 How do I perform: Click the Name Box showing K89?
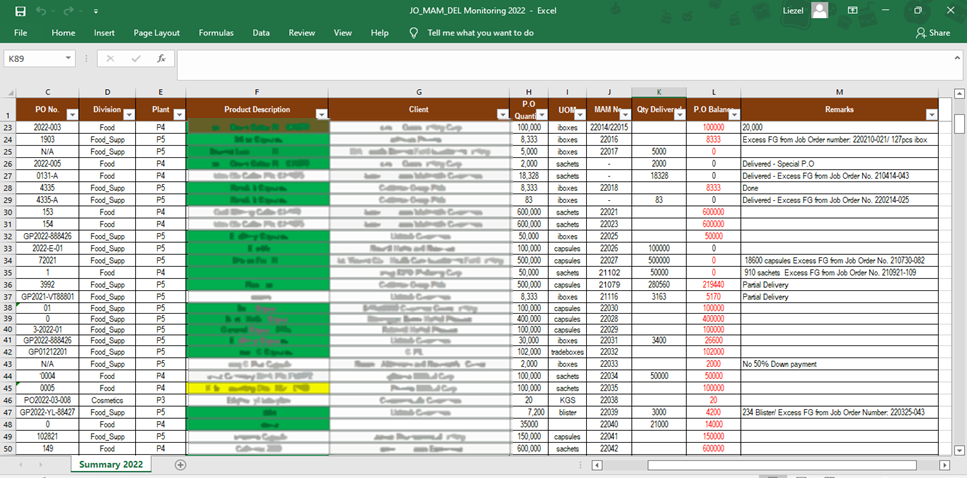click(x=33, y=59)
